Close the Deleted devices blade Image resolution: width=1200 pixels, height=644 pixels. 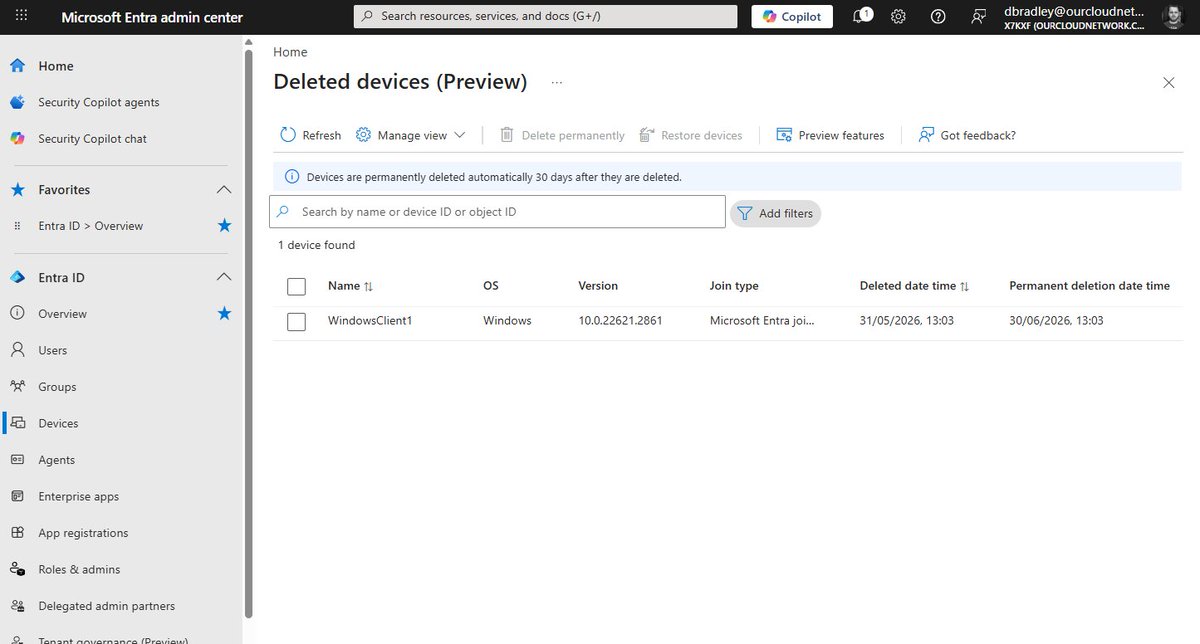(x=1169, y=83)
